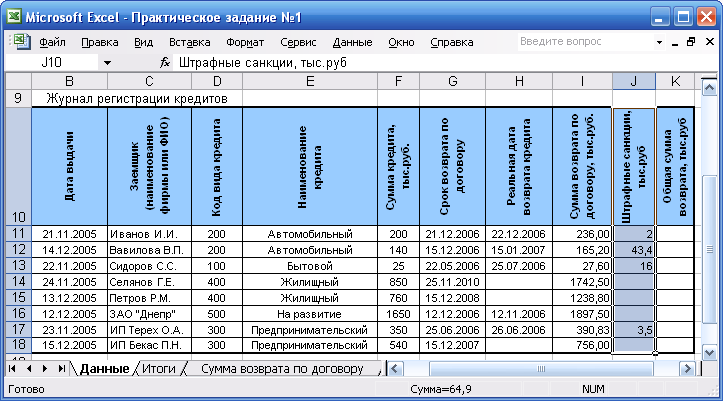Click the select-all corner of the grid
The height and width of the screenshot is (401, 723).
click(18, 82)
